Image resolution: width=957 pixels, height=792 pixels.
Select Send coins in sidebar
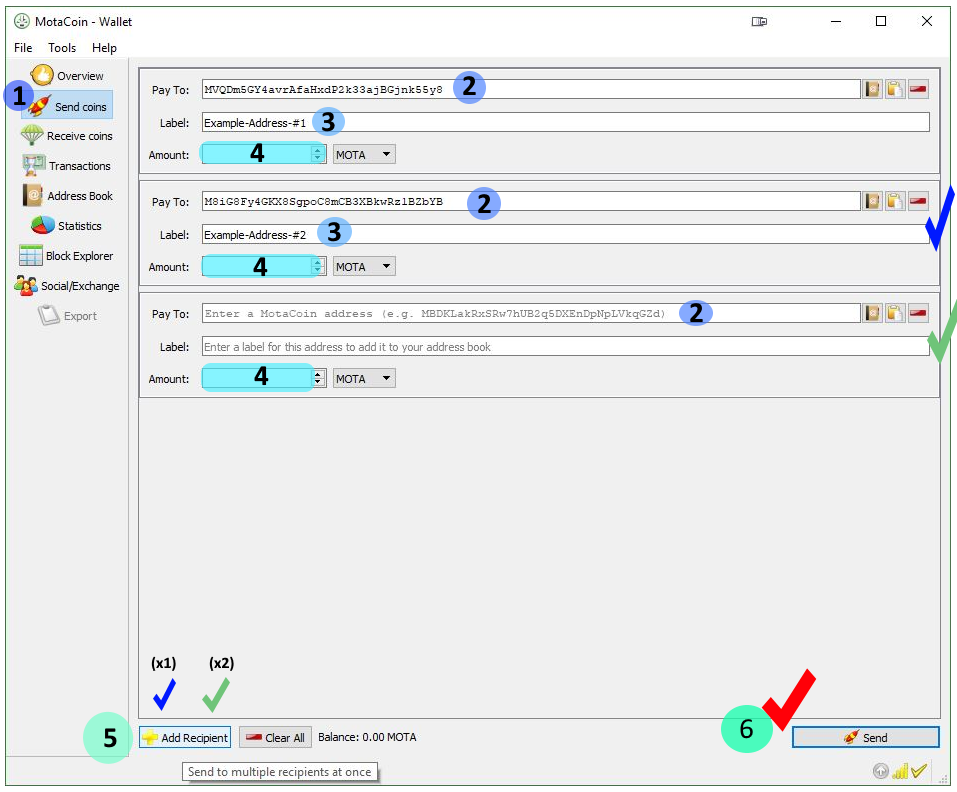[68, 106]
